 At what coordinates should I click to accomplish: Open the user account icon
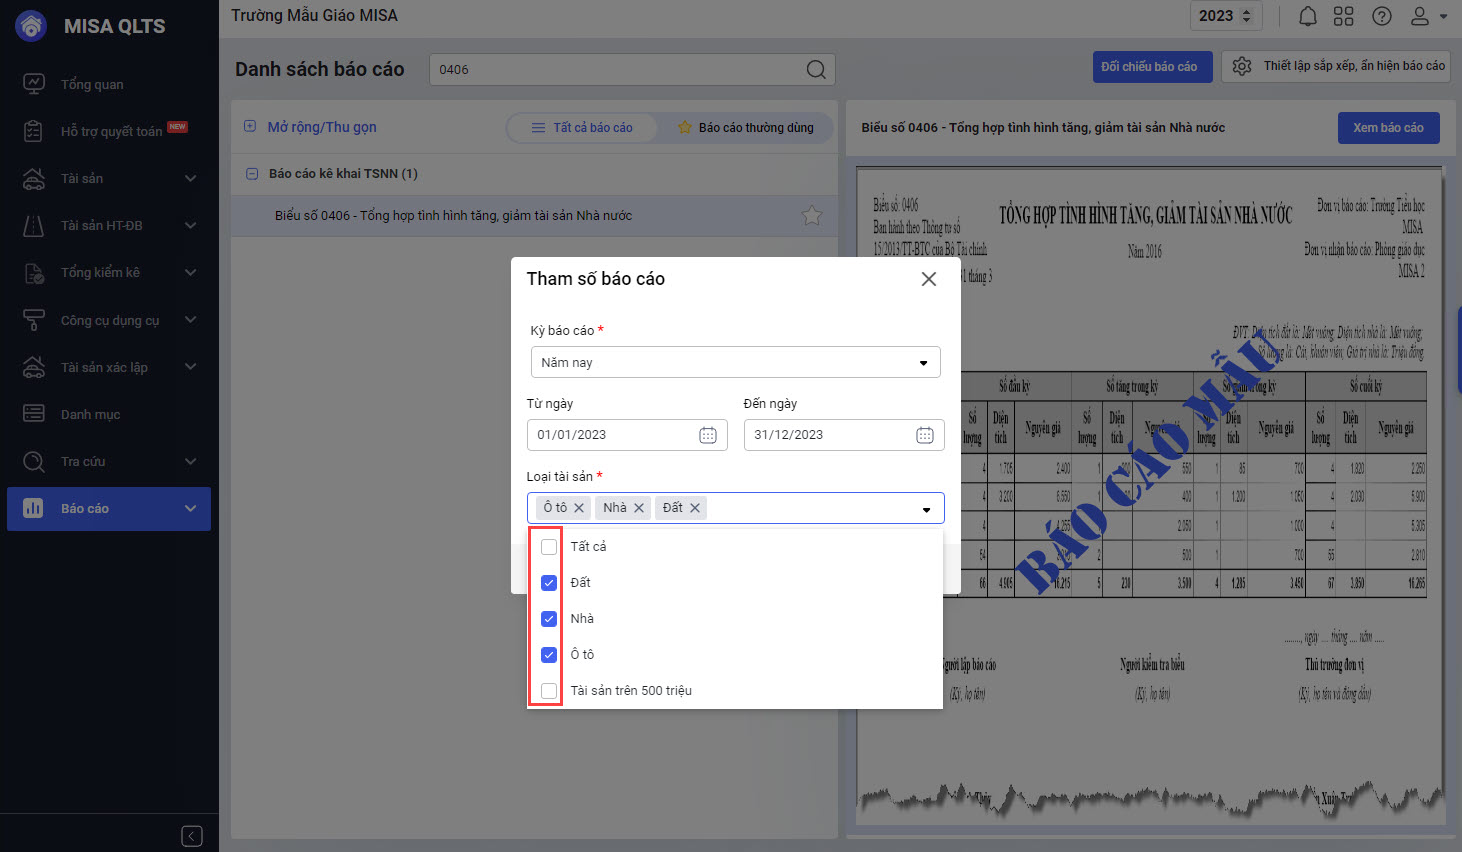(1420, 16)
